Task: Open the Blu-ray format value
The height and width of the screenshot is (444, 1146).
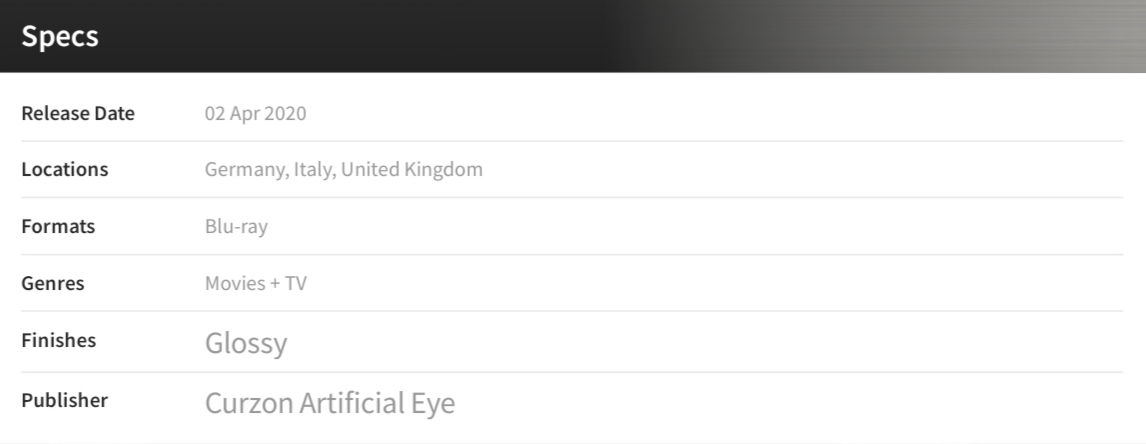Action: (x=236, y=227)
